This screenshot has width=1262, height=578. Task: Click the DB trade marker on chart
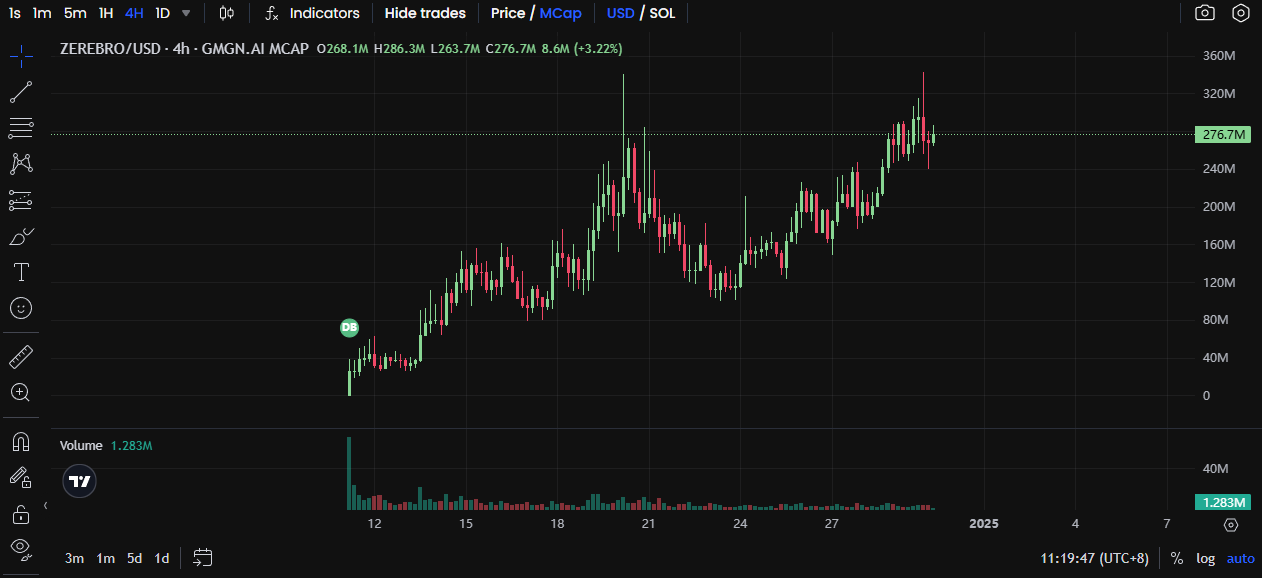349,327
